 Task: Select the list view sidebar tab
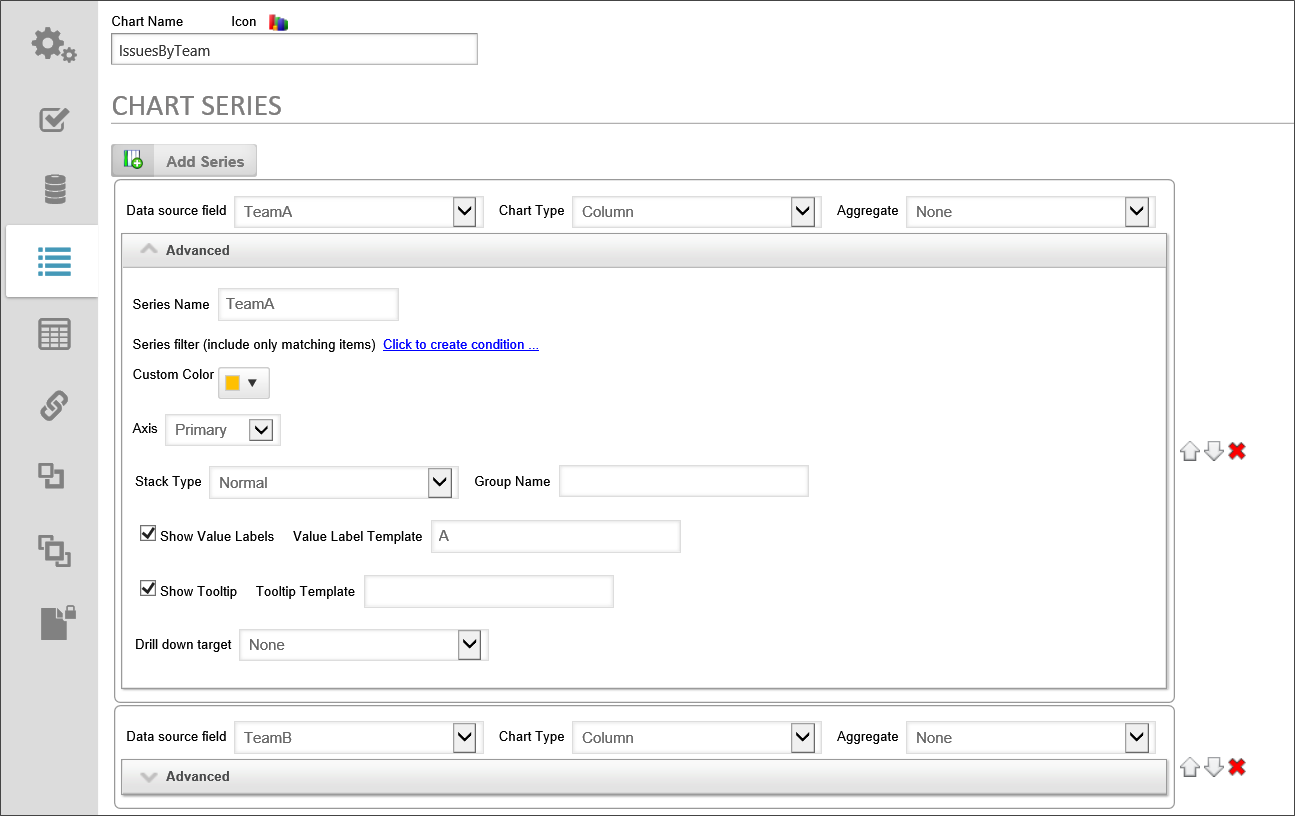coord(54,261)
